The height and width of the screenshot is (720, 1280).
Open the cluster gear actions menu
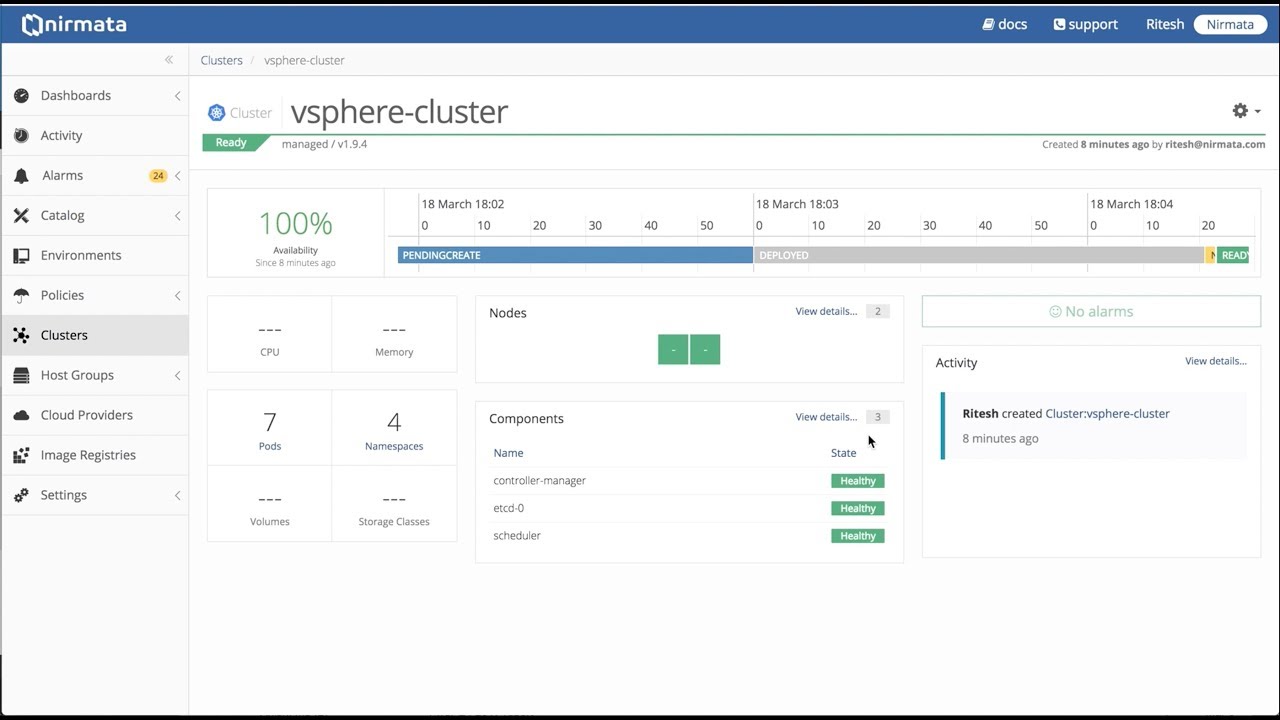click(x=1245, y=111)
